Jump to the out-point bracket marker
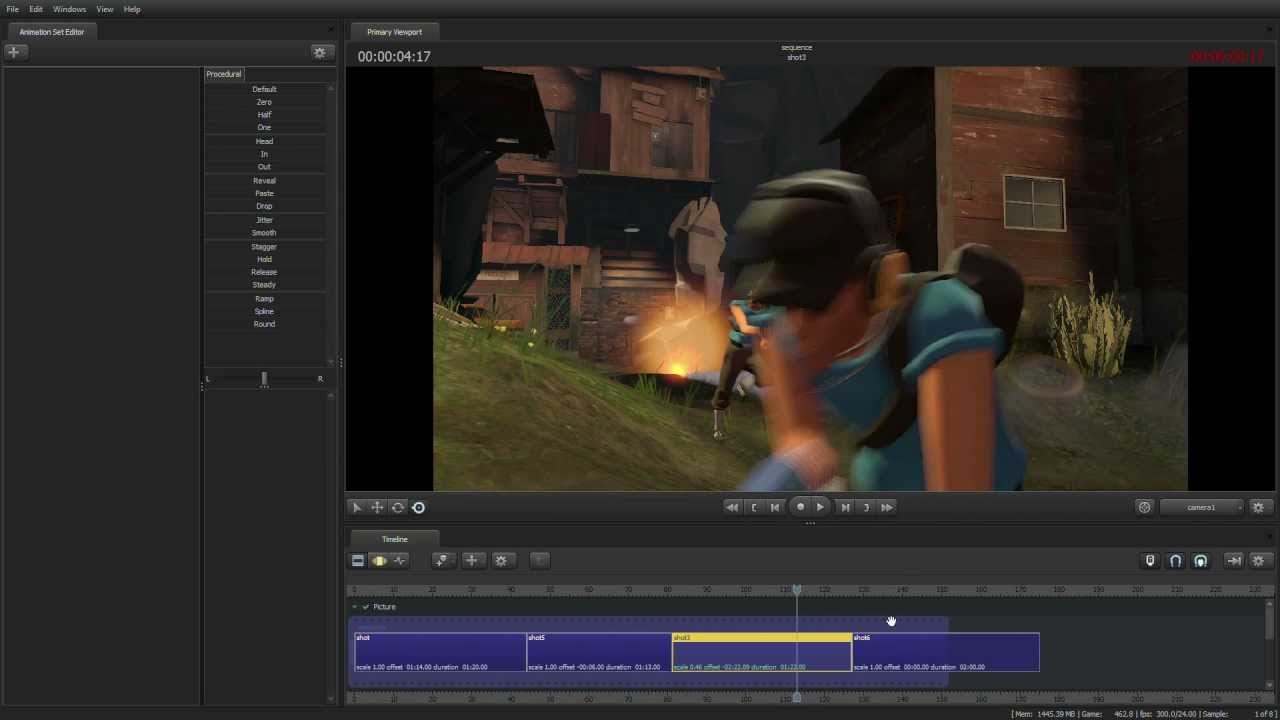The height and width of the screenshot is (720, 1280). [x=866, y=507]
